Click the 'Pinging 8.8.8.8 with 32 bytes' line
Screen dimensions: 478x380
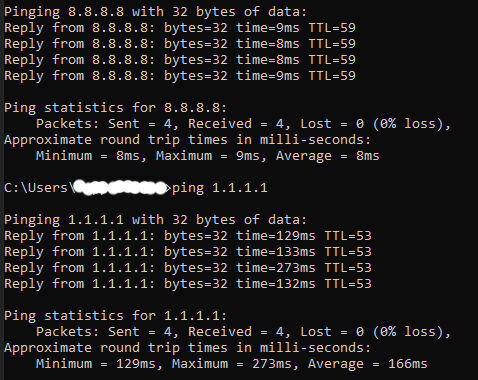[x=155, y=12]
